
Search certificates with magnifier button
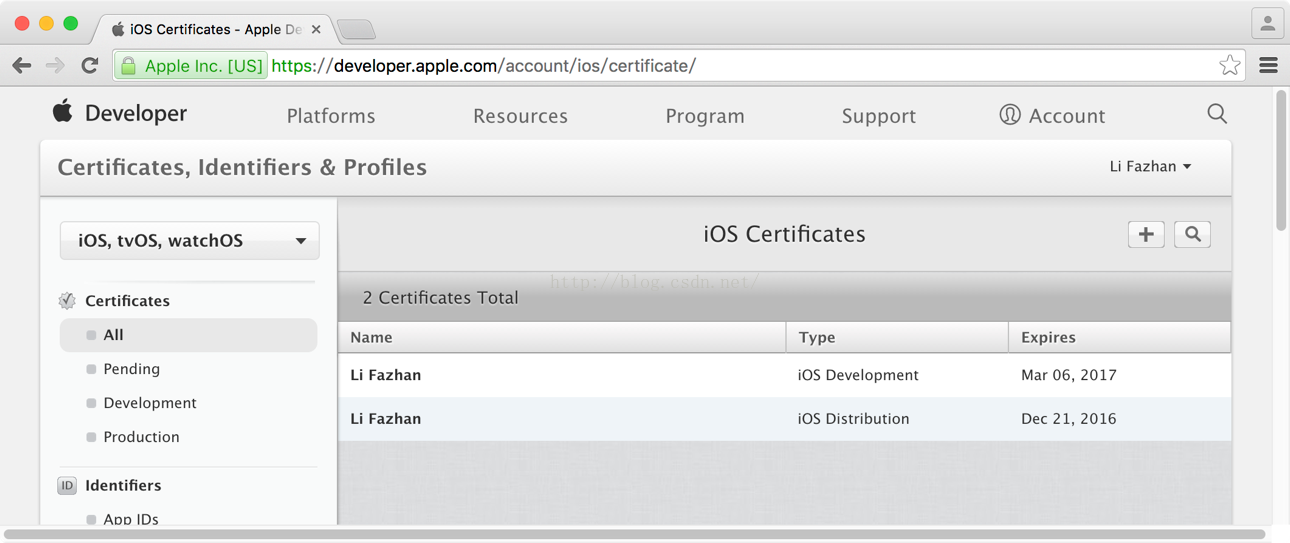1193,234
